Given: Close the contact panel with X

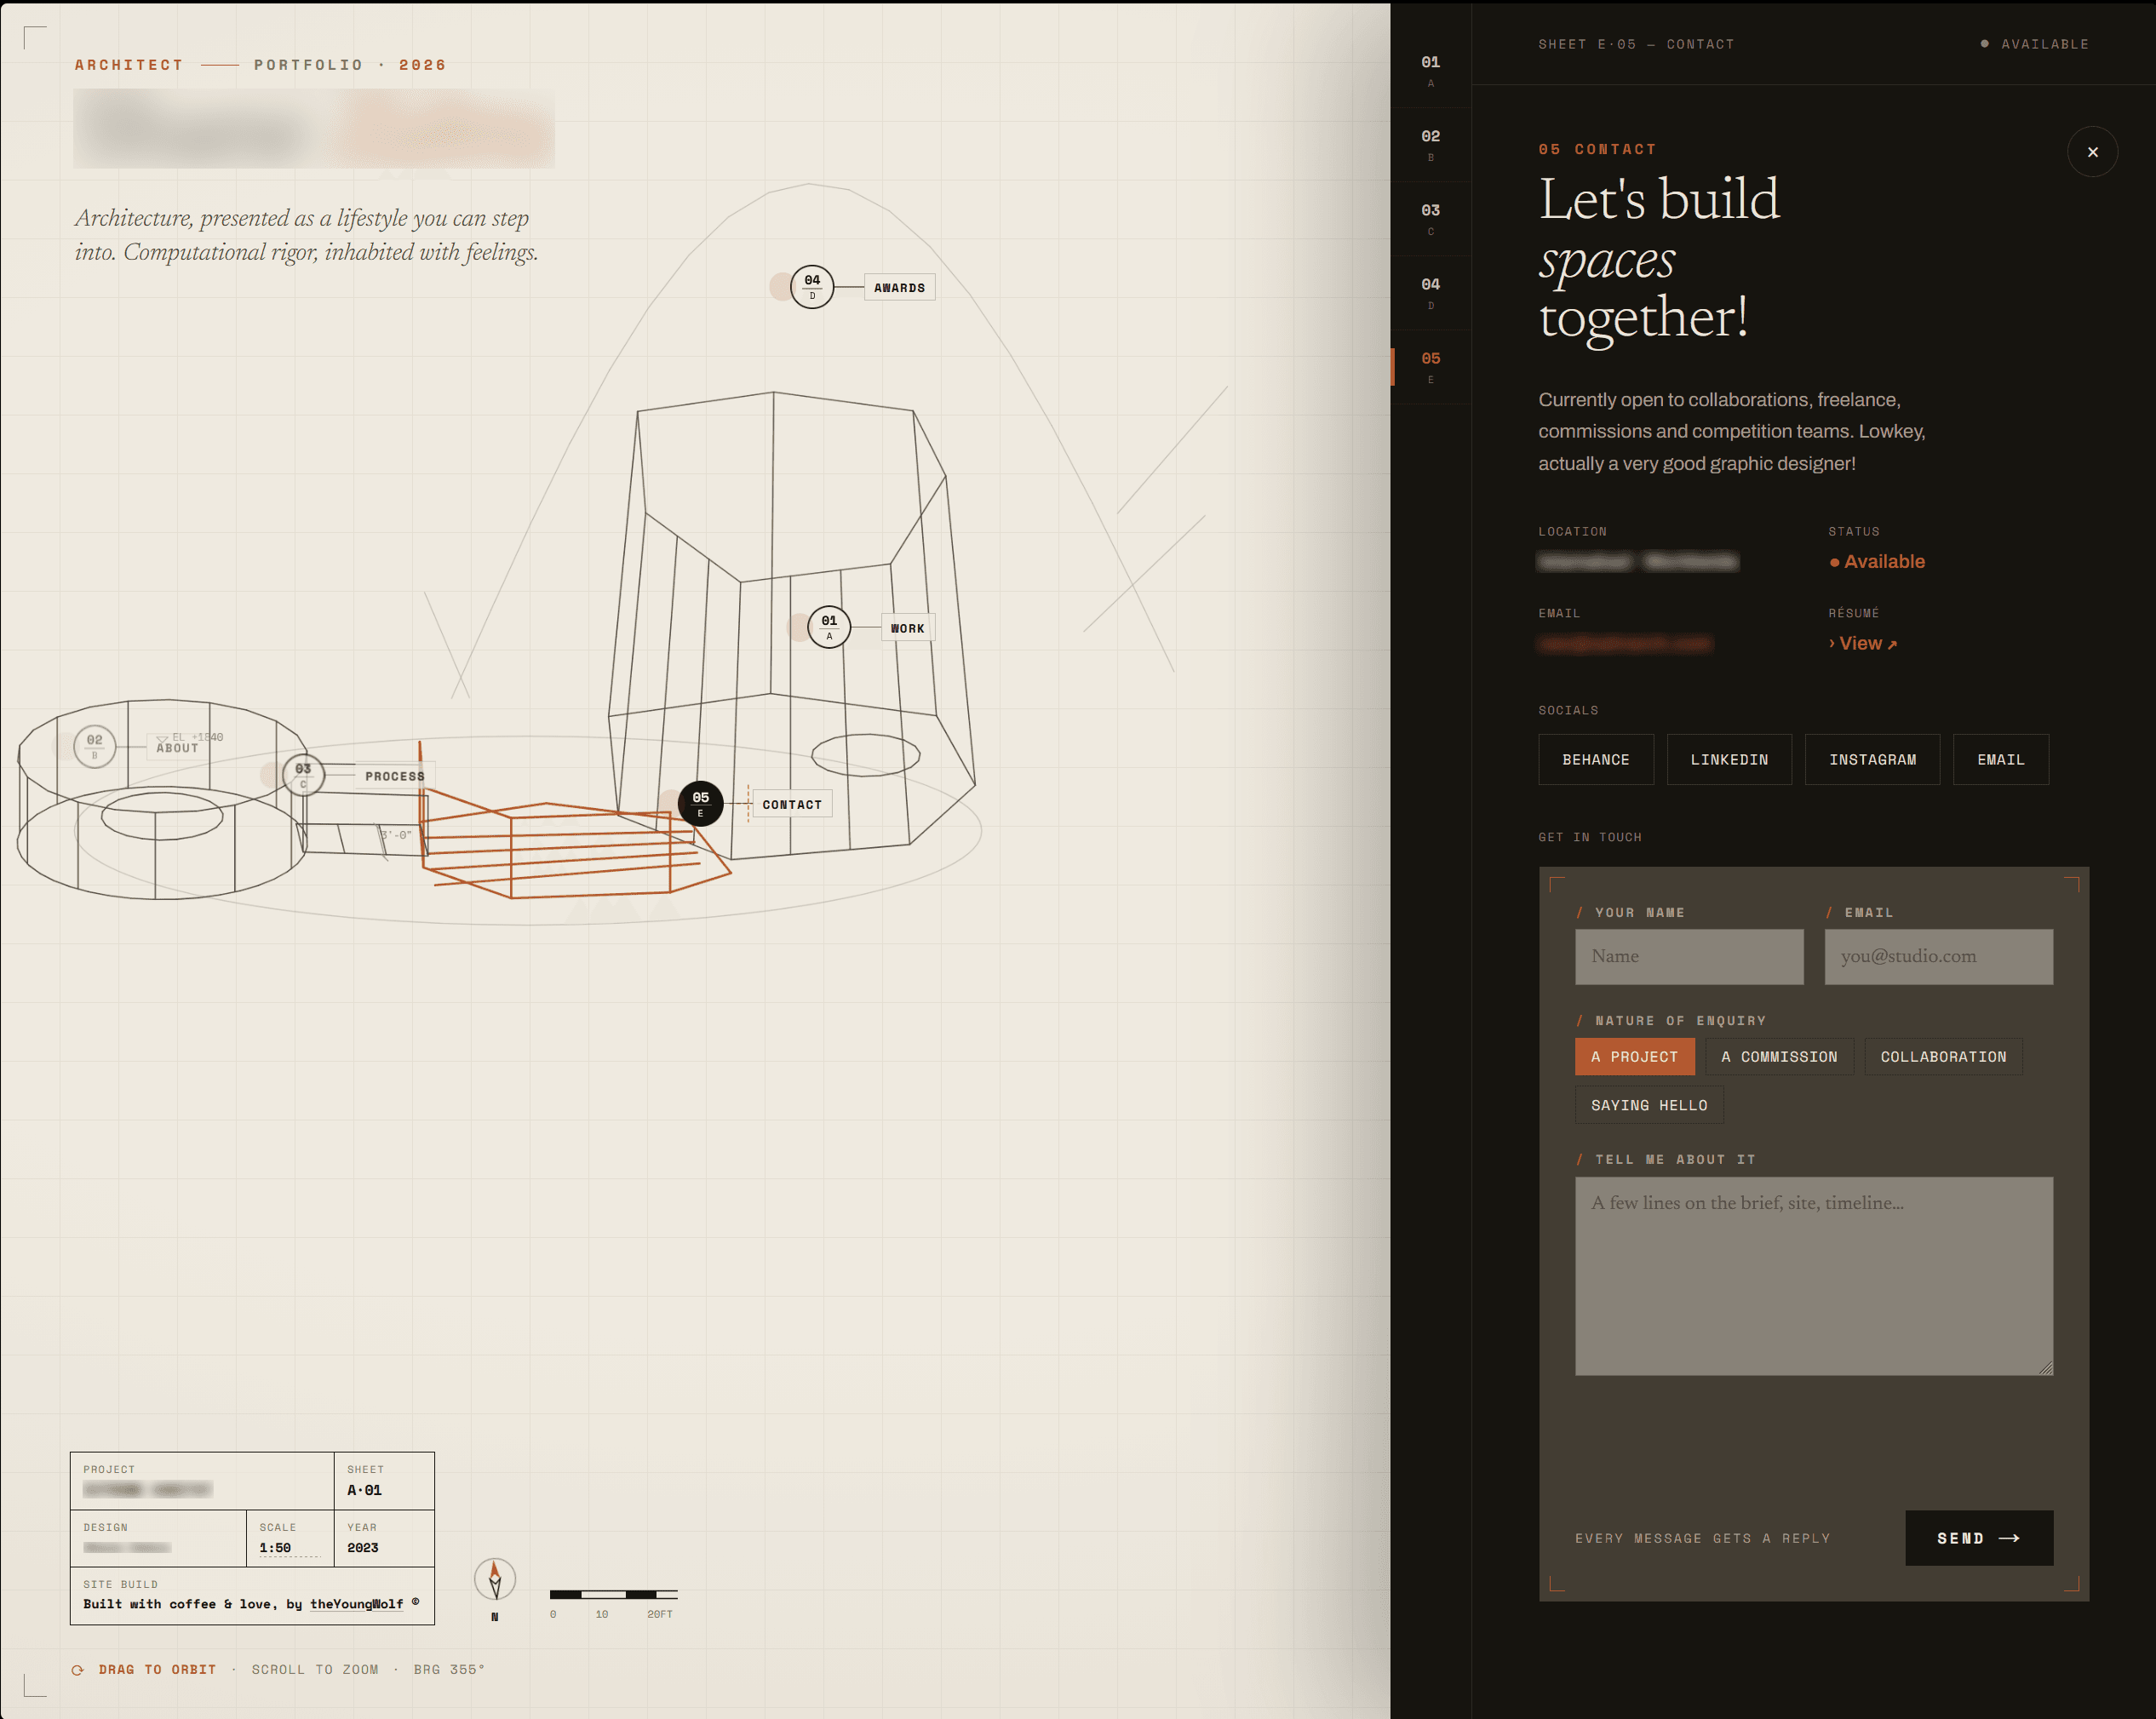Looking at the screenshot, I should 2092,152.
